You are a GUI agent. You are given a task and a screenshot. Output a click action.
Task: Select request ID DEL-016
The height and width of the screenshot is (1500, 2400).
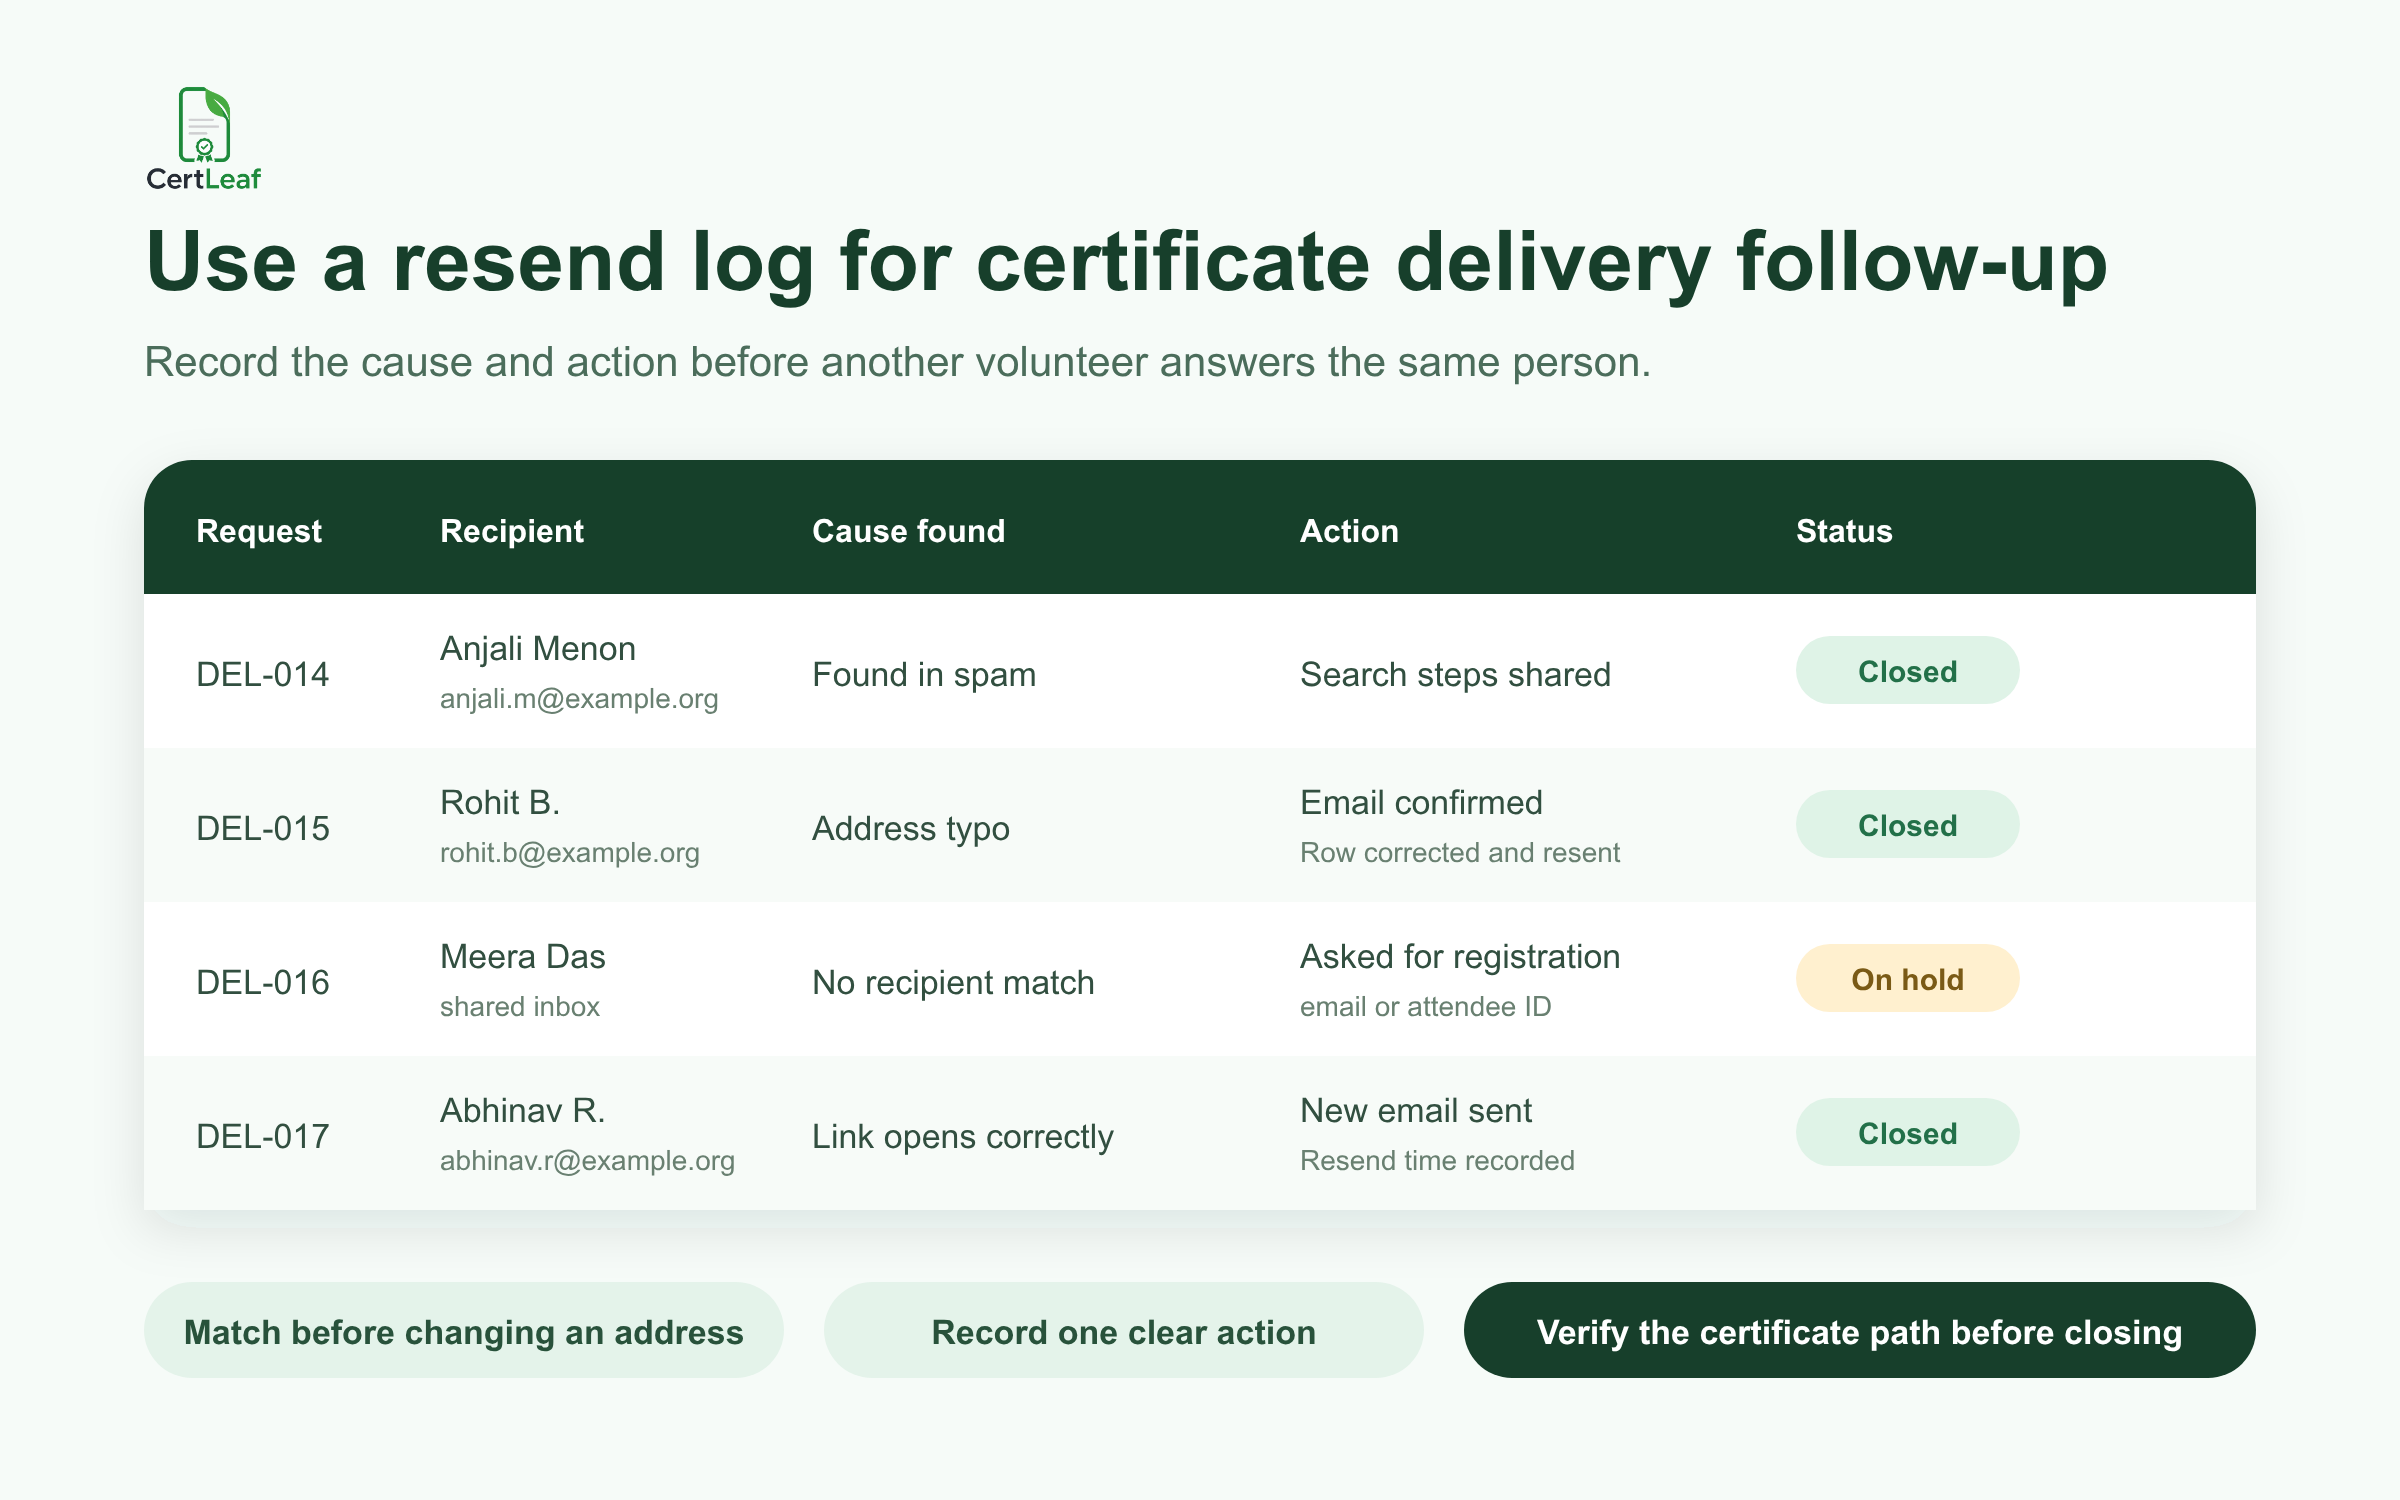click(x=262, y=982)
